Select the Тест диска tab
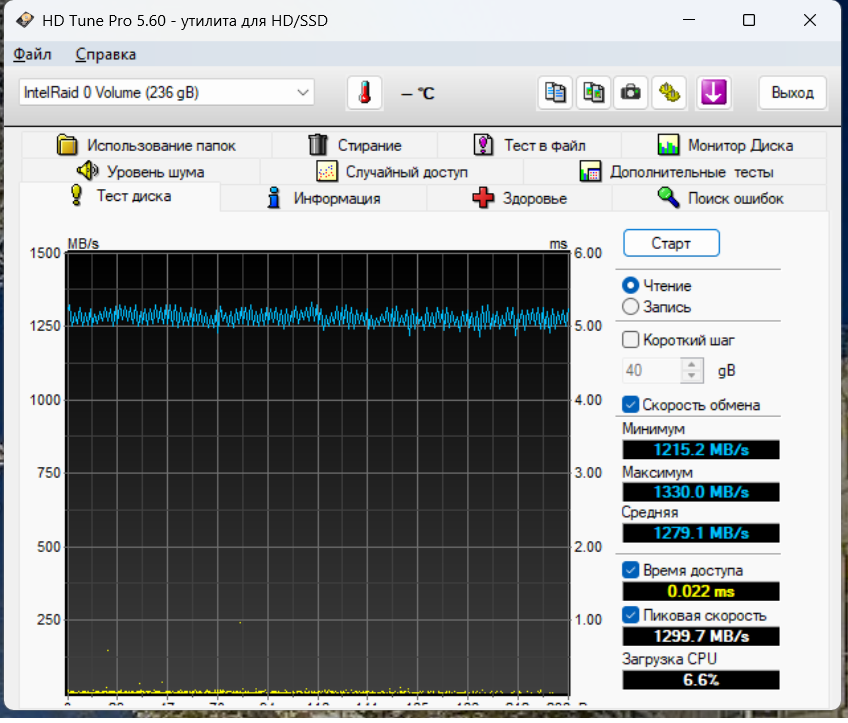 coord(120,196)
